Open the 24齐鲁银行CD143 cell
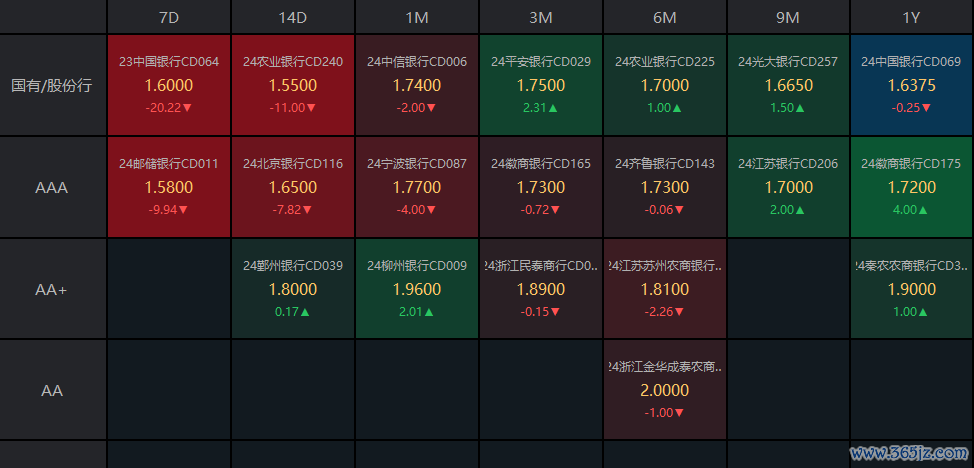This screenshot has width=974, height=468. point(665,187)
